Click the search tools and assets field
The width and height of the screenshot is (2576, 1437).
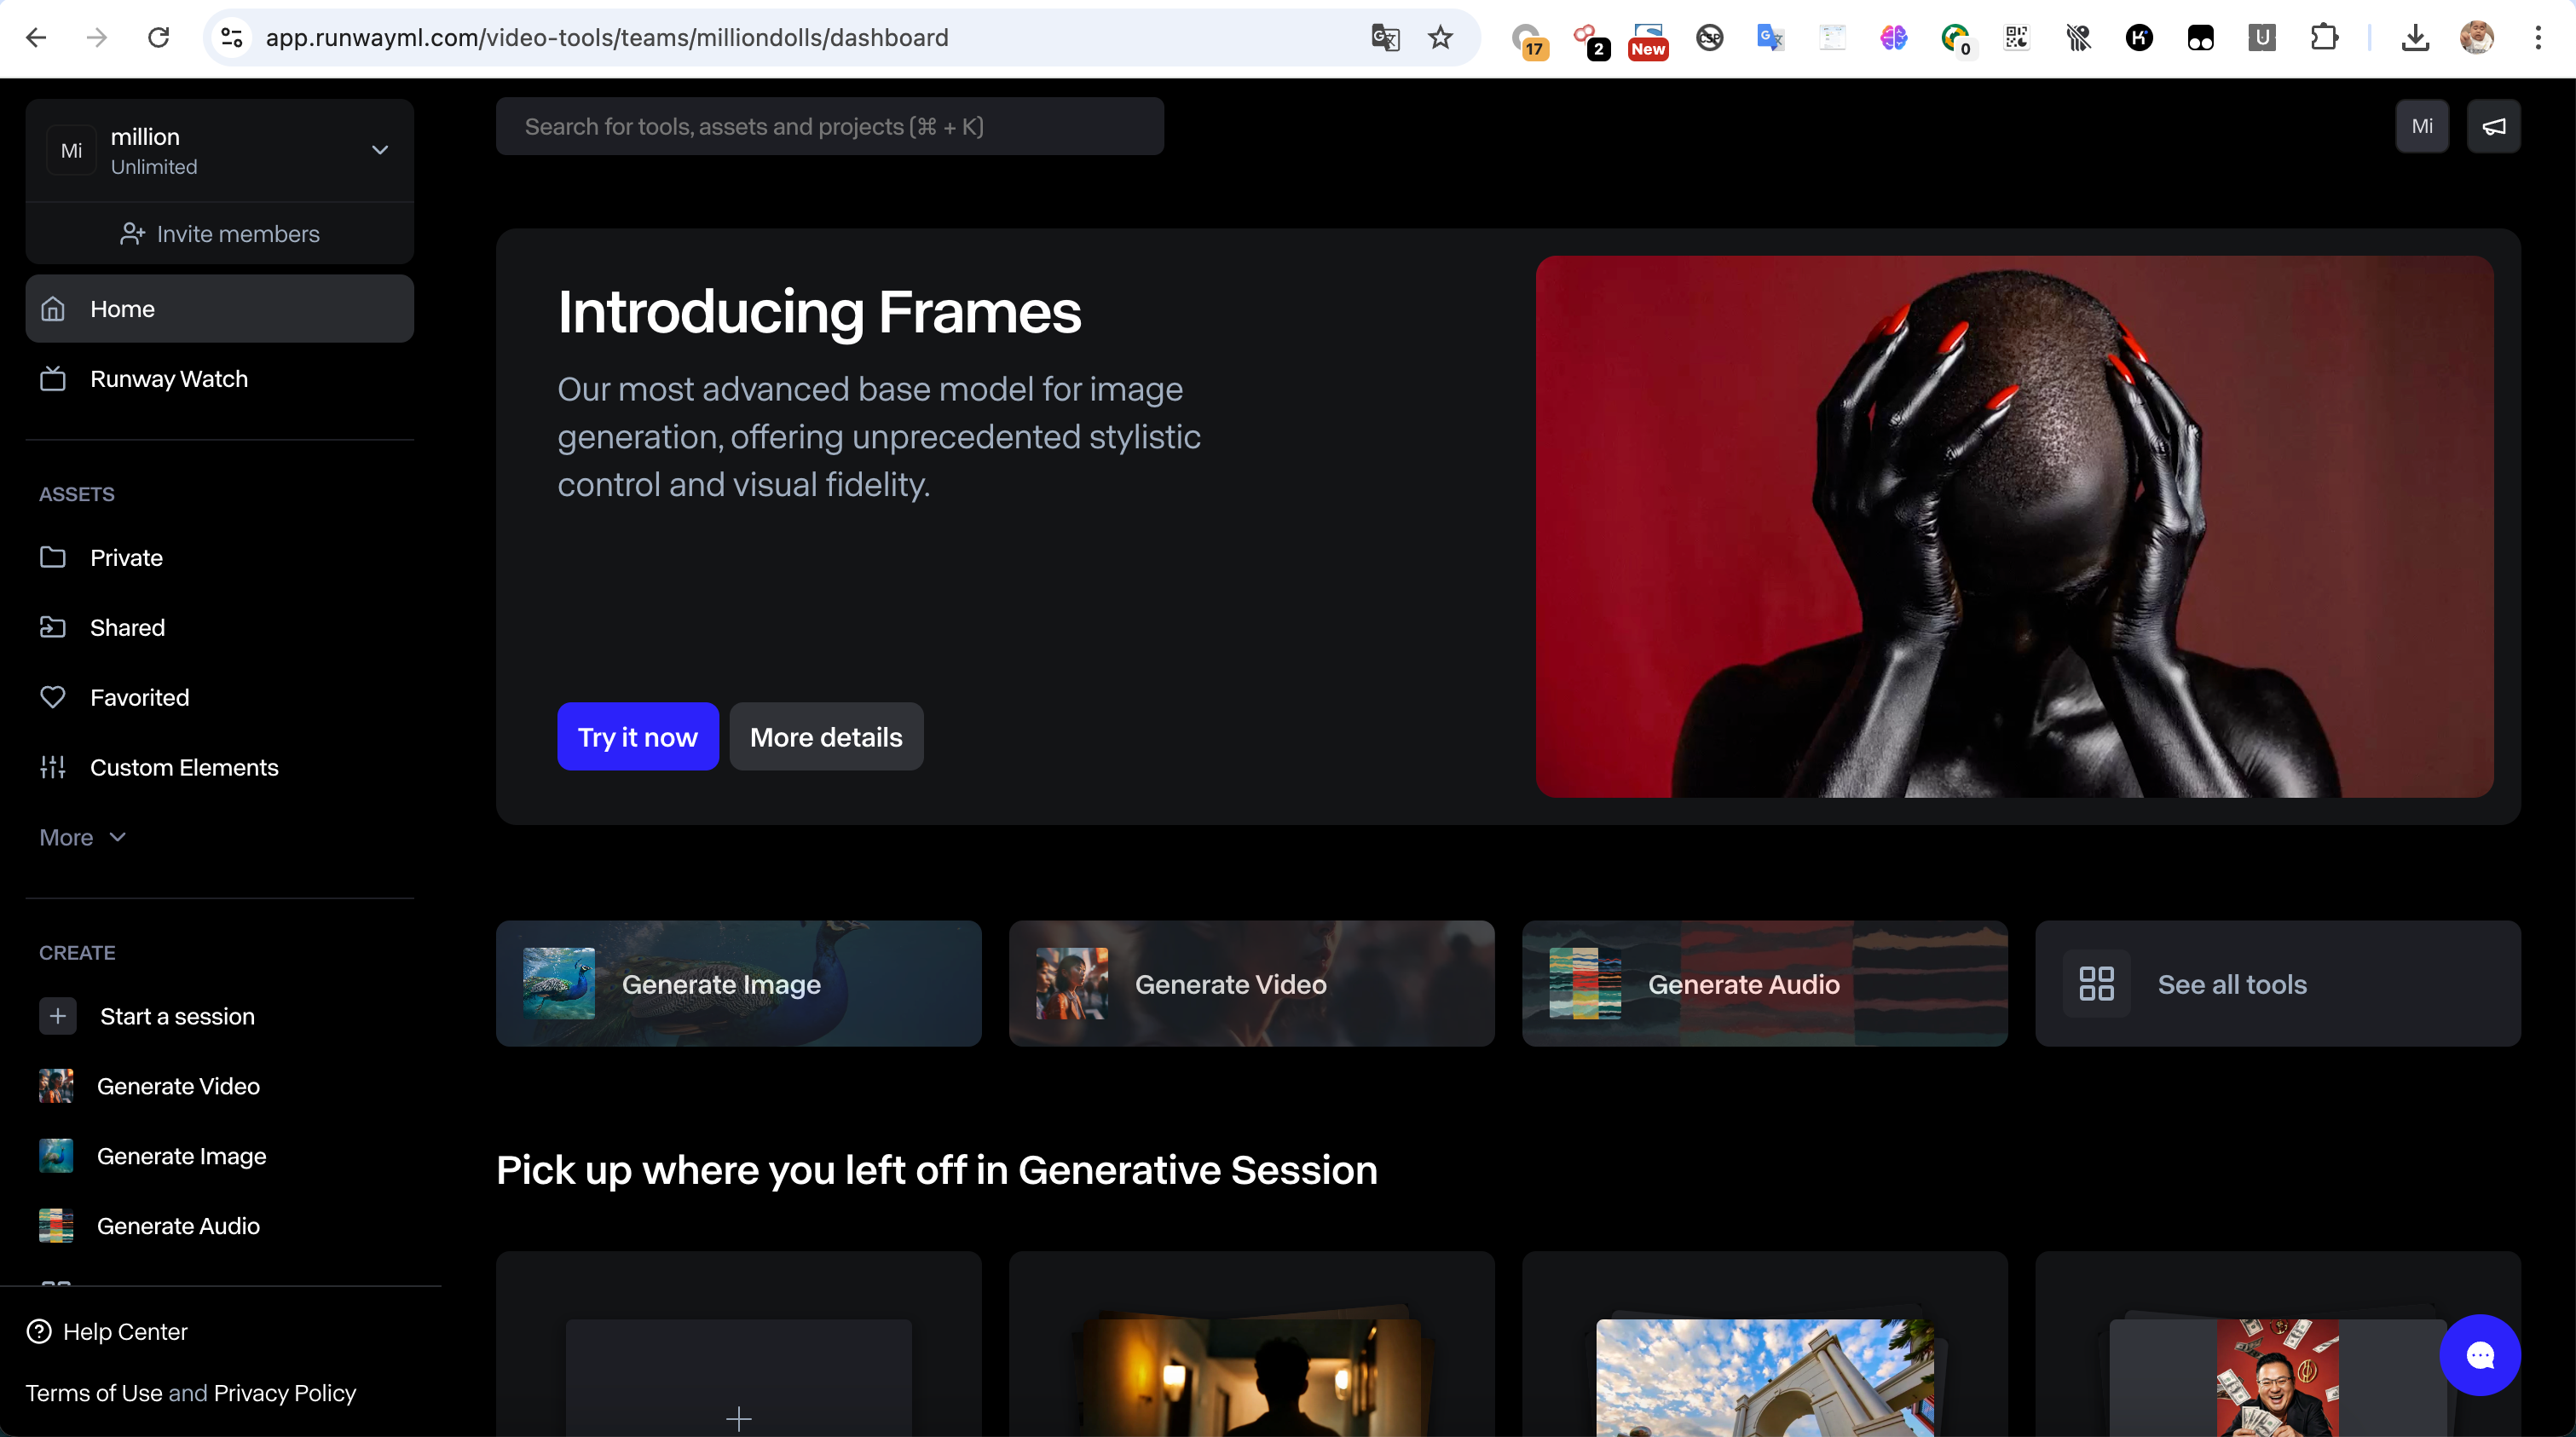point(829,127)
